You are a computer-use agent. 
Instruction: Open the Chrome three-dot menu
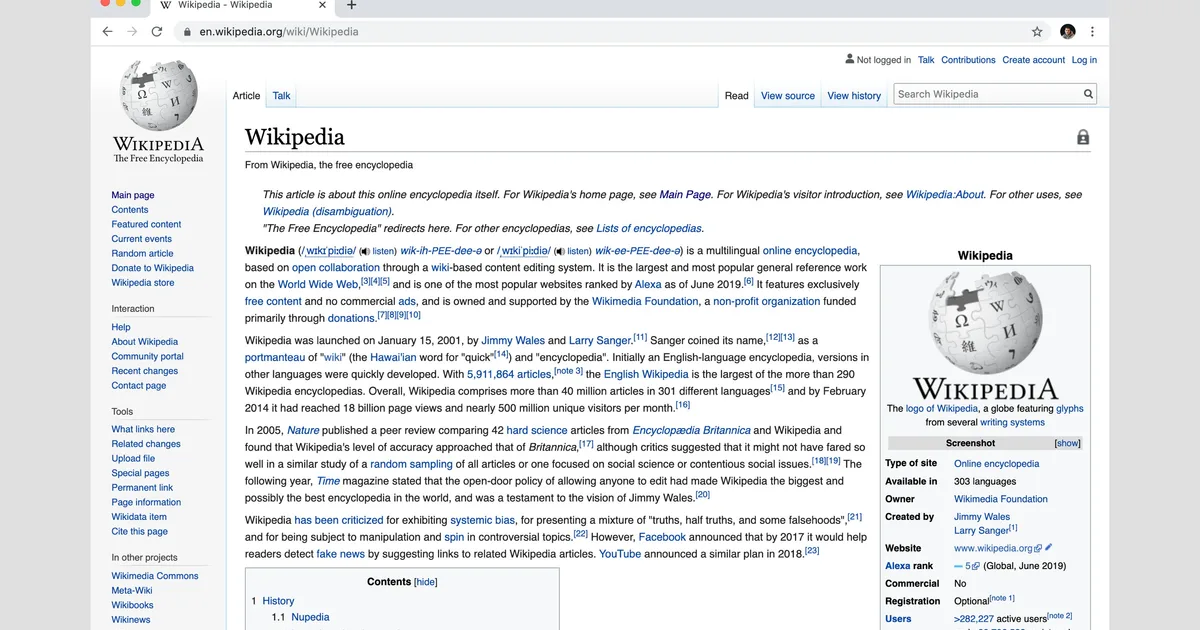(1092, 31)
